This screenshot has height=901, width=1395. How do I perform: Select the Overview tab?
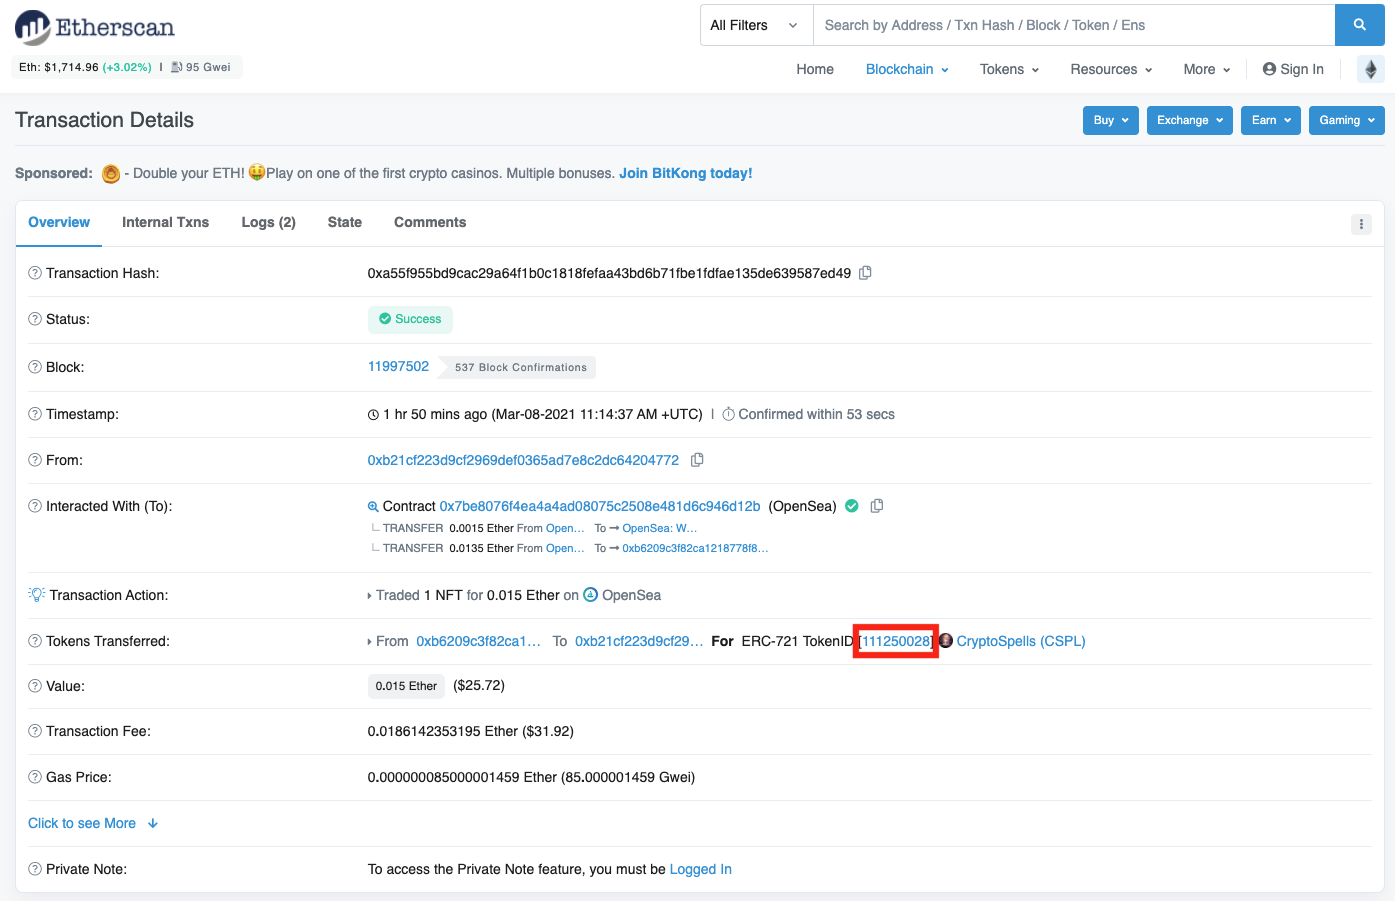pyautogui.click(x=59, y=222)
